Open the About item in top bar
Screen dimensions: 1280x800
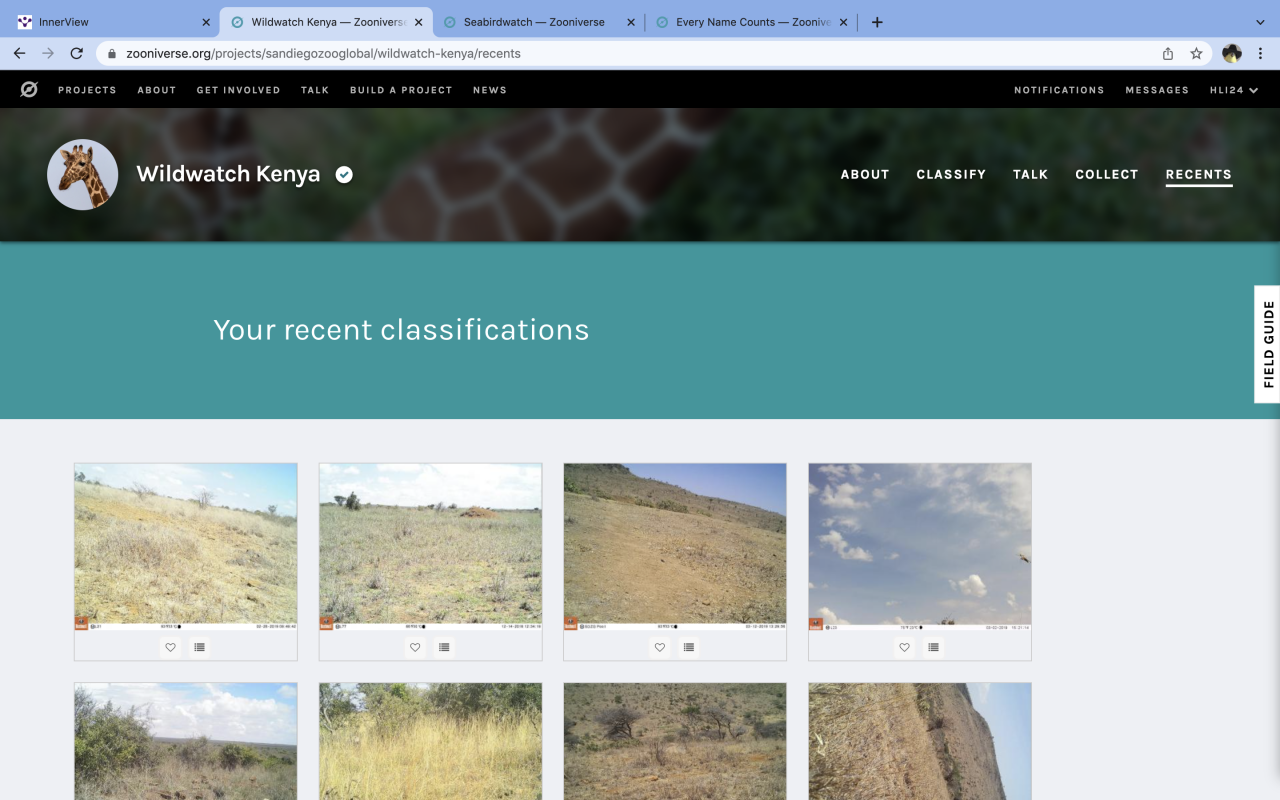[x=157, y=90]
